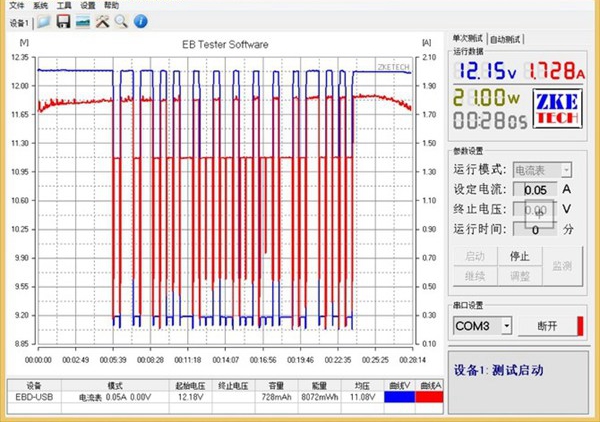Click the 停止 button
The width and height of the screenshot is (600, 422).
point(519,256)
